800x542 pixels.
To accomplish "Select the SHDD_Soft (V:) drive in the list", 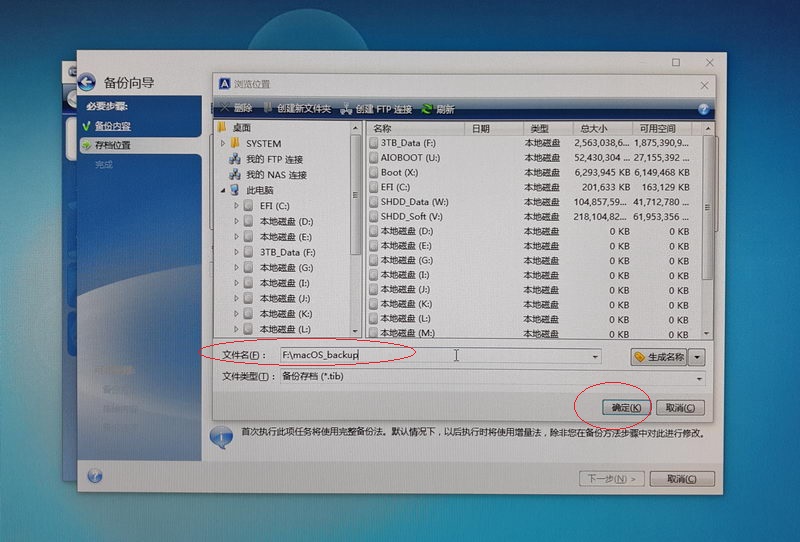I will coord(531,216).
